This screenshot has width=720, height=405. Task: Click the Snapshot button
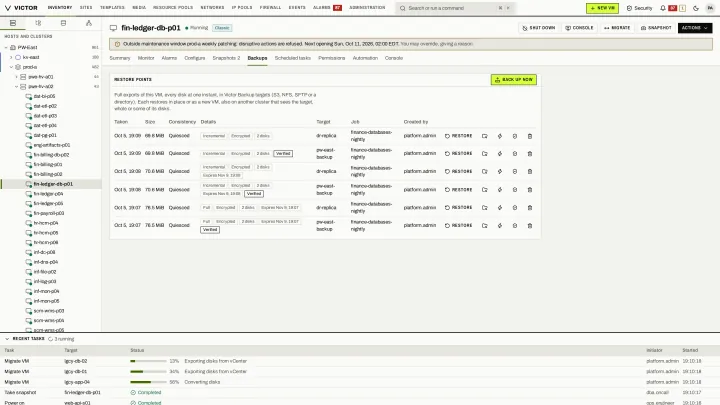click(x=656, y=28)
